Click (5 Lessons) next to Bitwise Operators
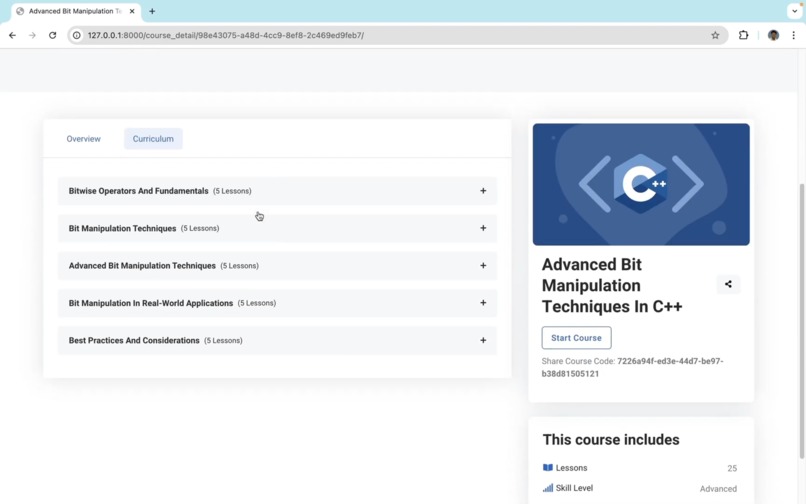This screenshot has height=504, width=806. pyautogui.click(x=232, y=191)
